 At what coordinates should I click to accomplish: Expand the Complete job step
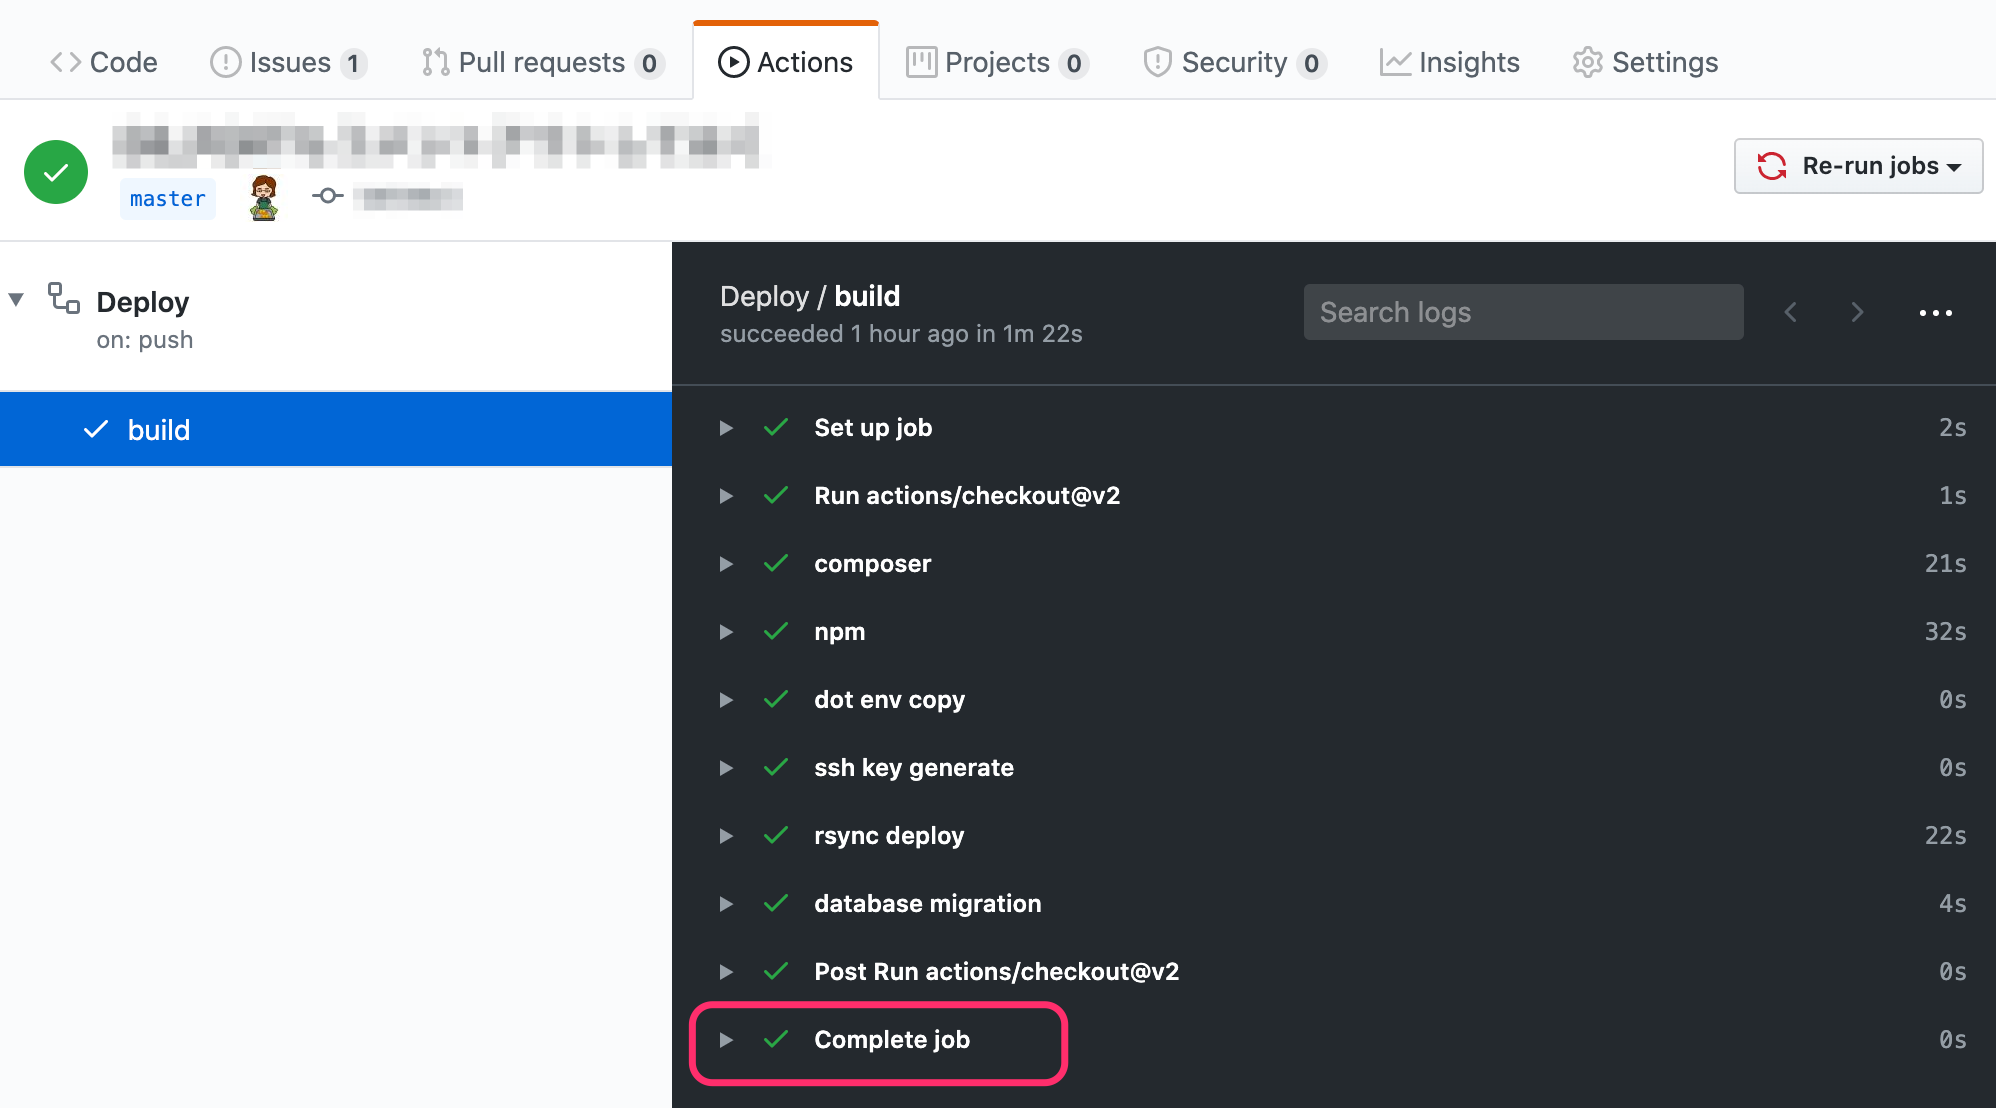[726, 1040]
